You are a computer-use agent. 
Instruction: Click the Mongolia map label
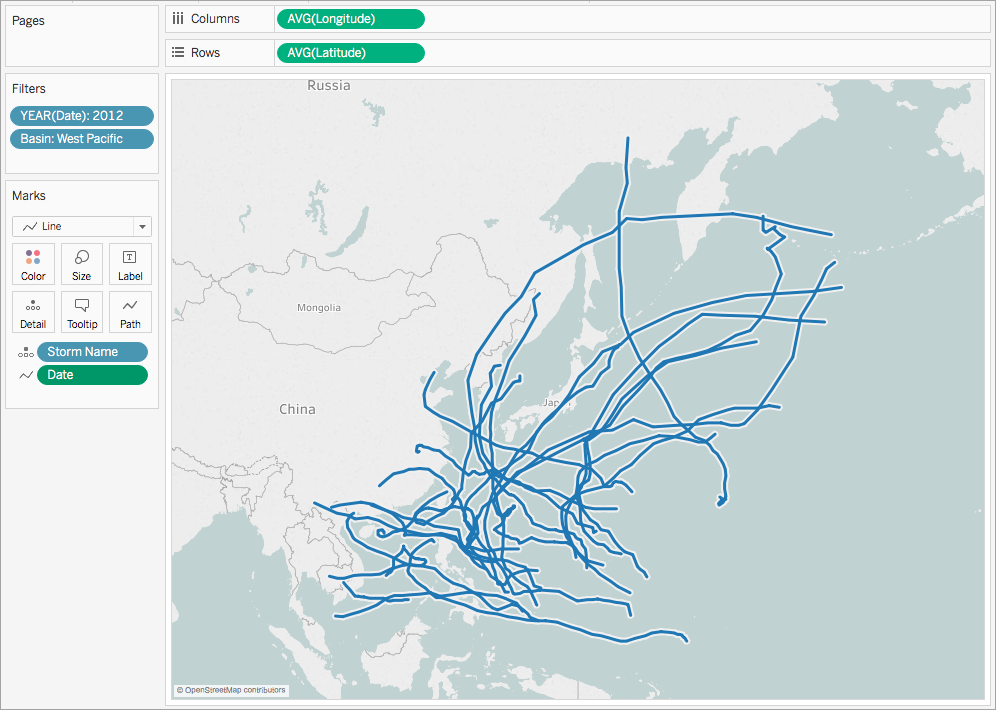[319, 307]
